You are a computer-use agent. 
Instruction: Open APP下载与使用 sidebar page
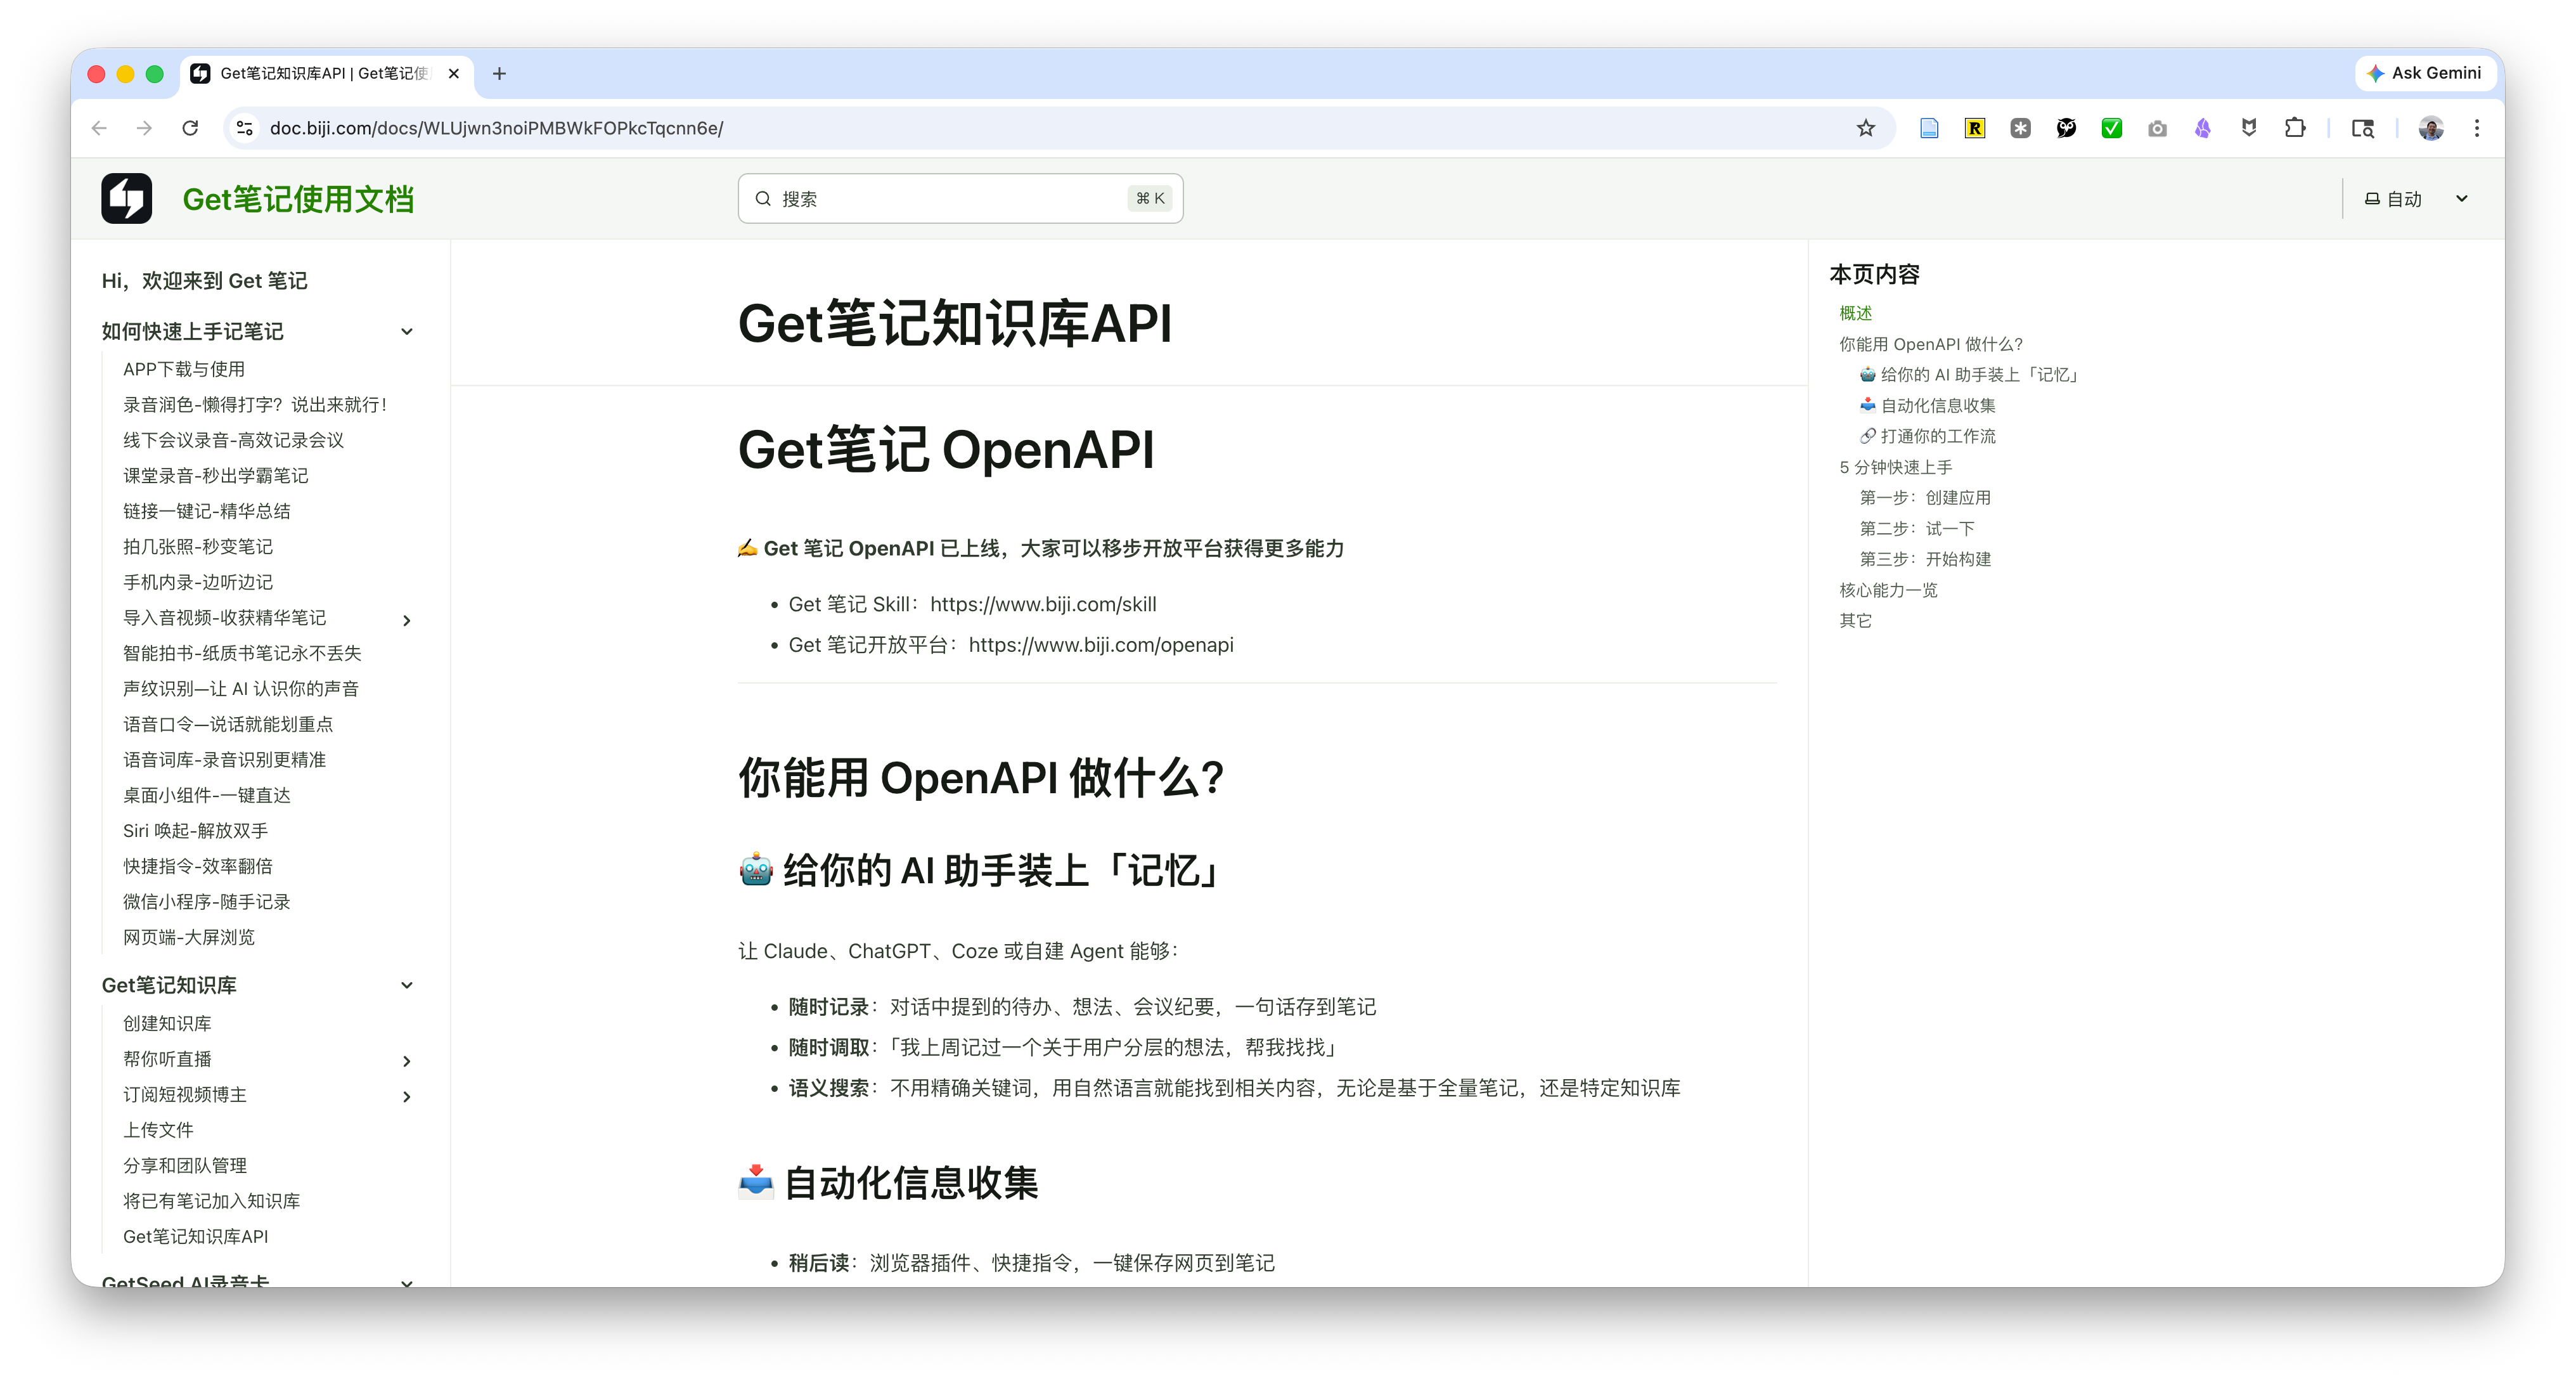coord(184,369)
